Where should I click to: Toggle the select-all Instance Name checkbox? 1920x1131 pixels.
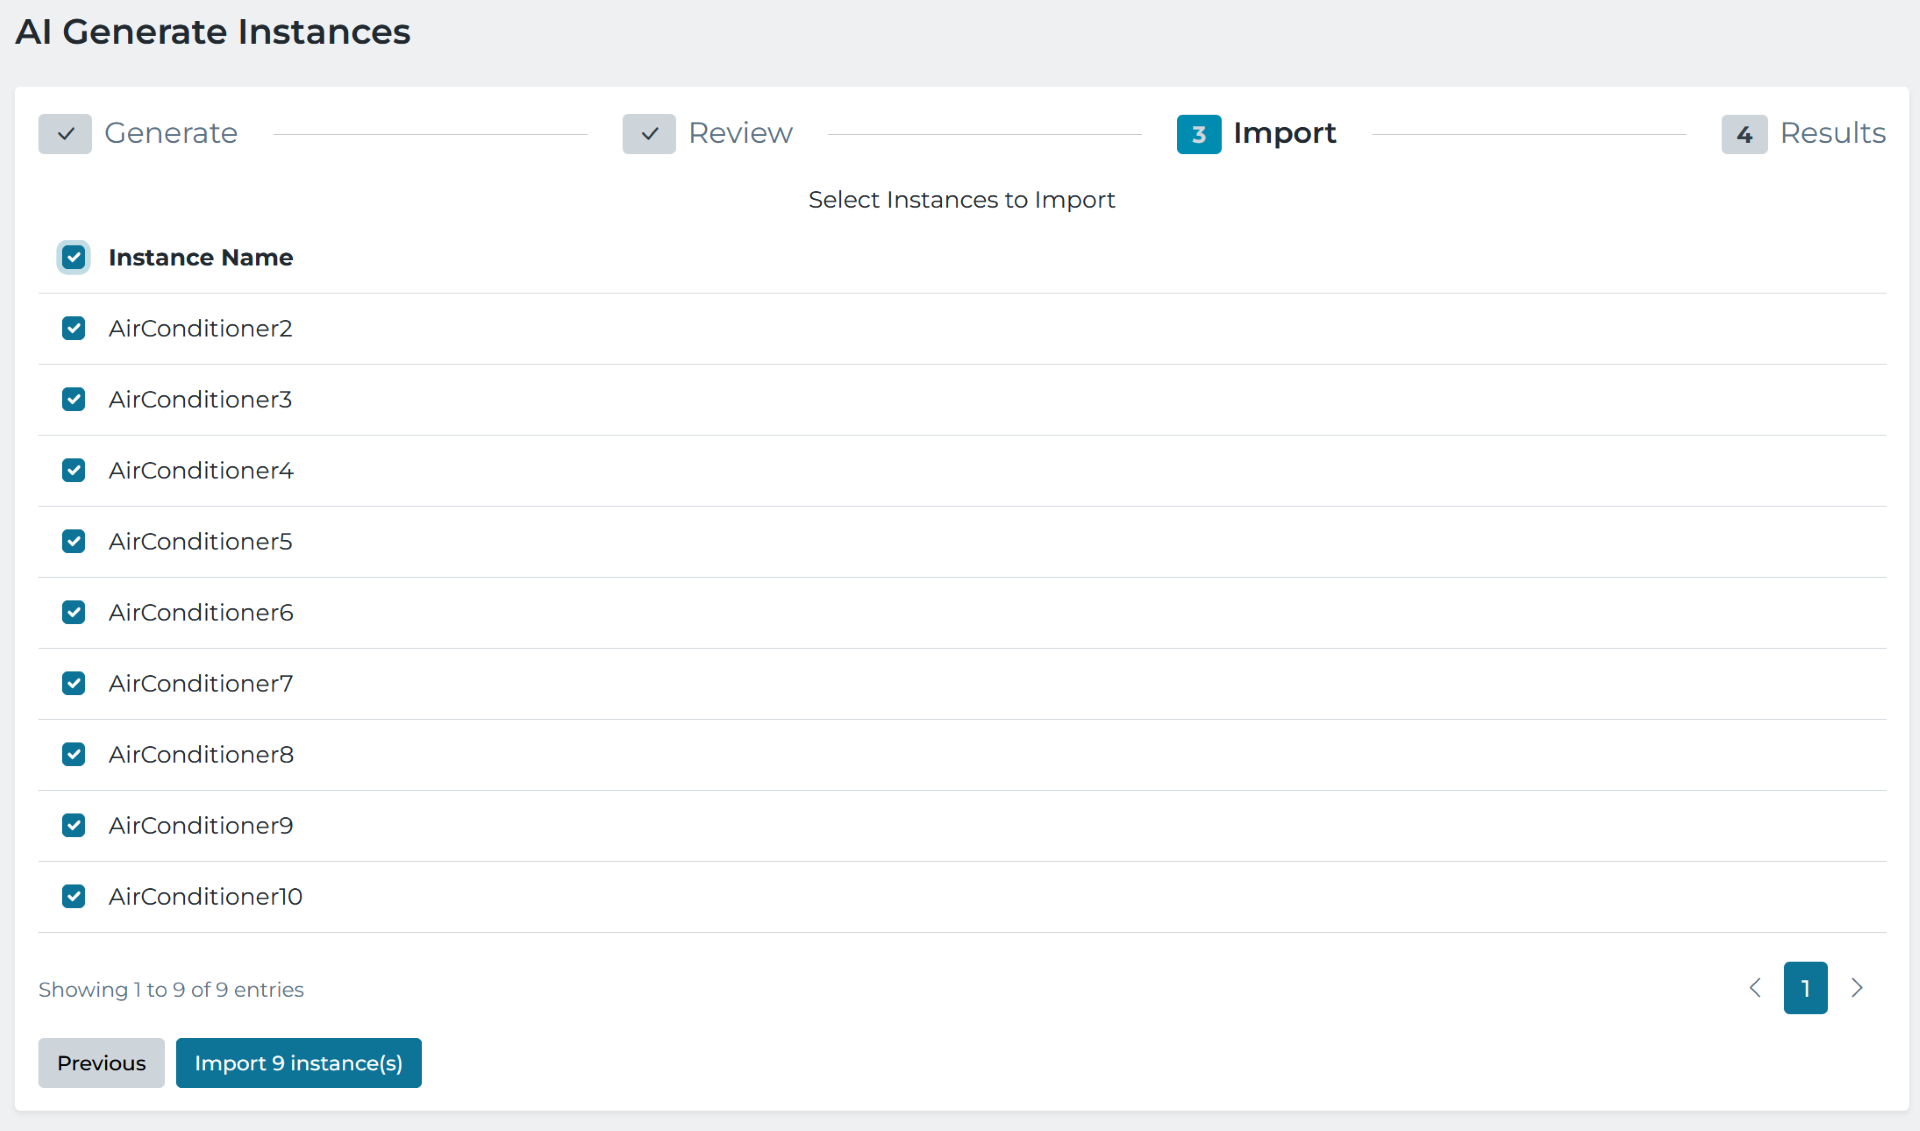[74, 258]
